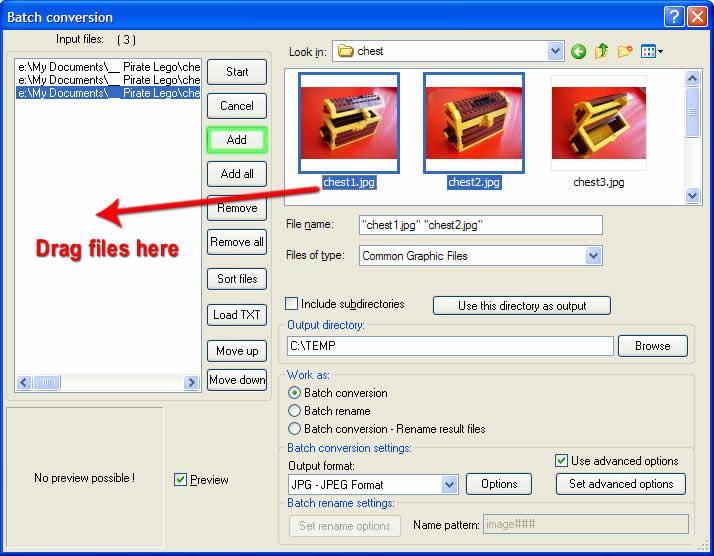Click file browser scroll up arrow
The height and width of the screenshot is (556, 714).
pos(692,79)
